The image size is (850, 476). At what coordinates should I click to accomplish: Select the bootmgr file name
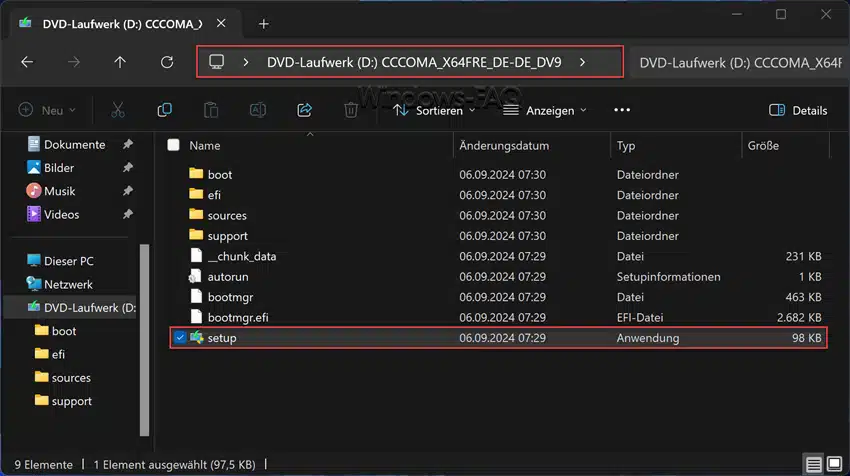click(x=230, y=297)
